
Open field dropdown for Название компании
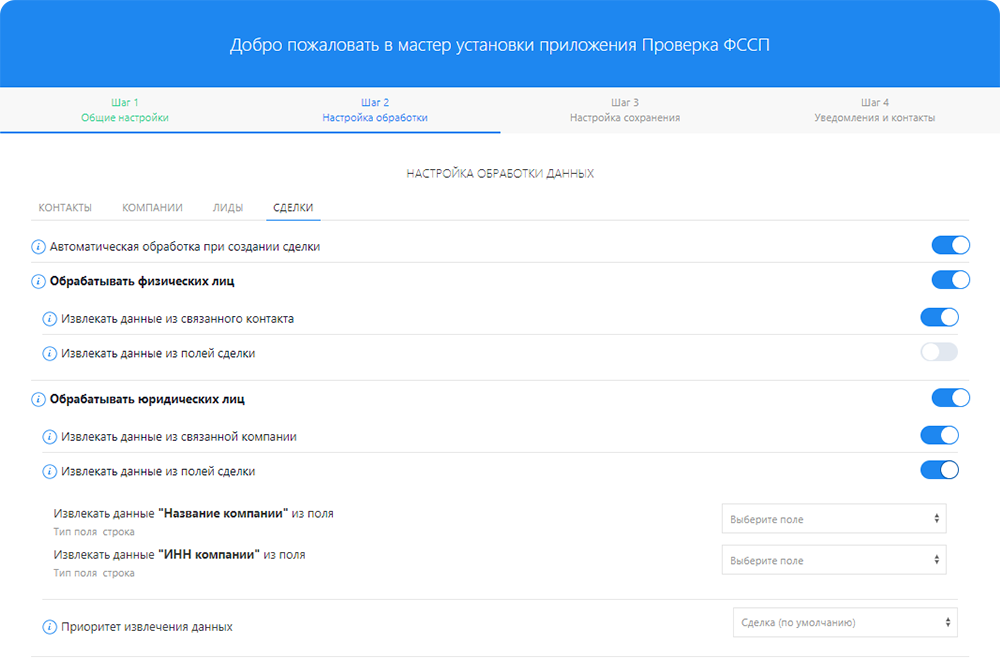coord(833,519)
